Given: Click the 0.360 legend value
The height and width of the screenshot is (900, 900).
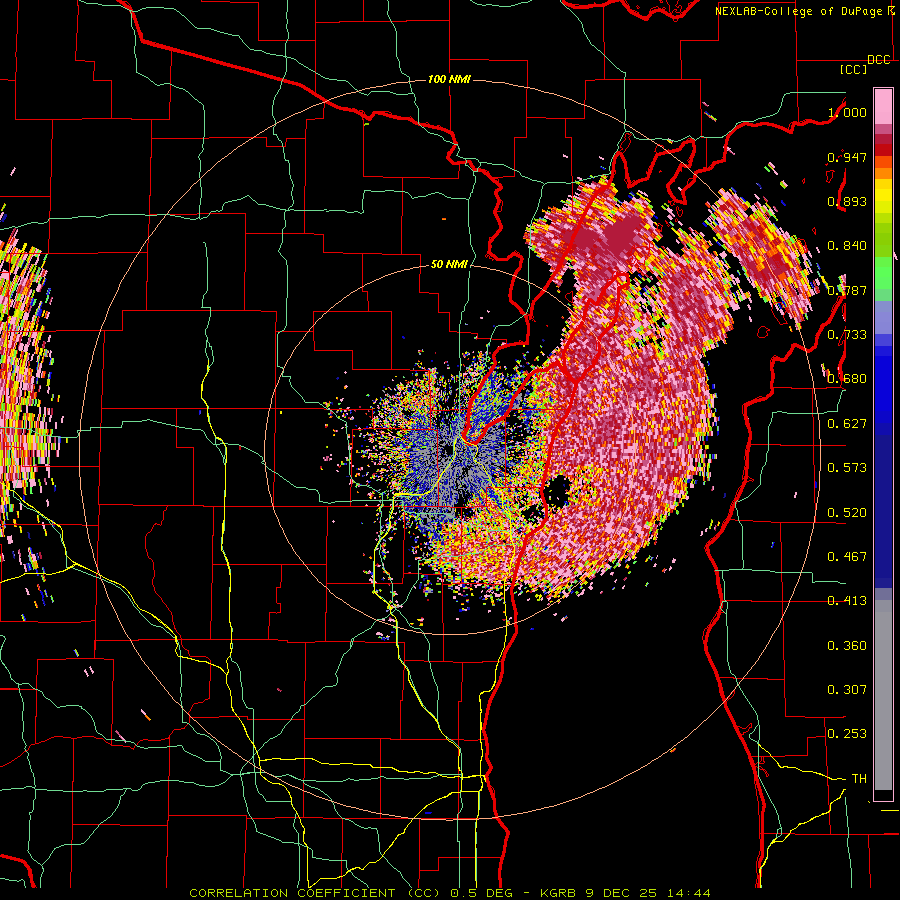Looking at the screenshot, I should point(847,646).
